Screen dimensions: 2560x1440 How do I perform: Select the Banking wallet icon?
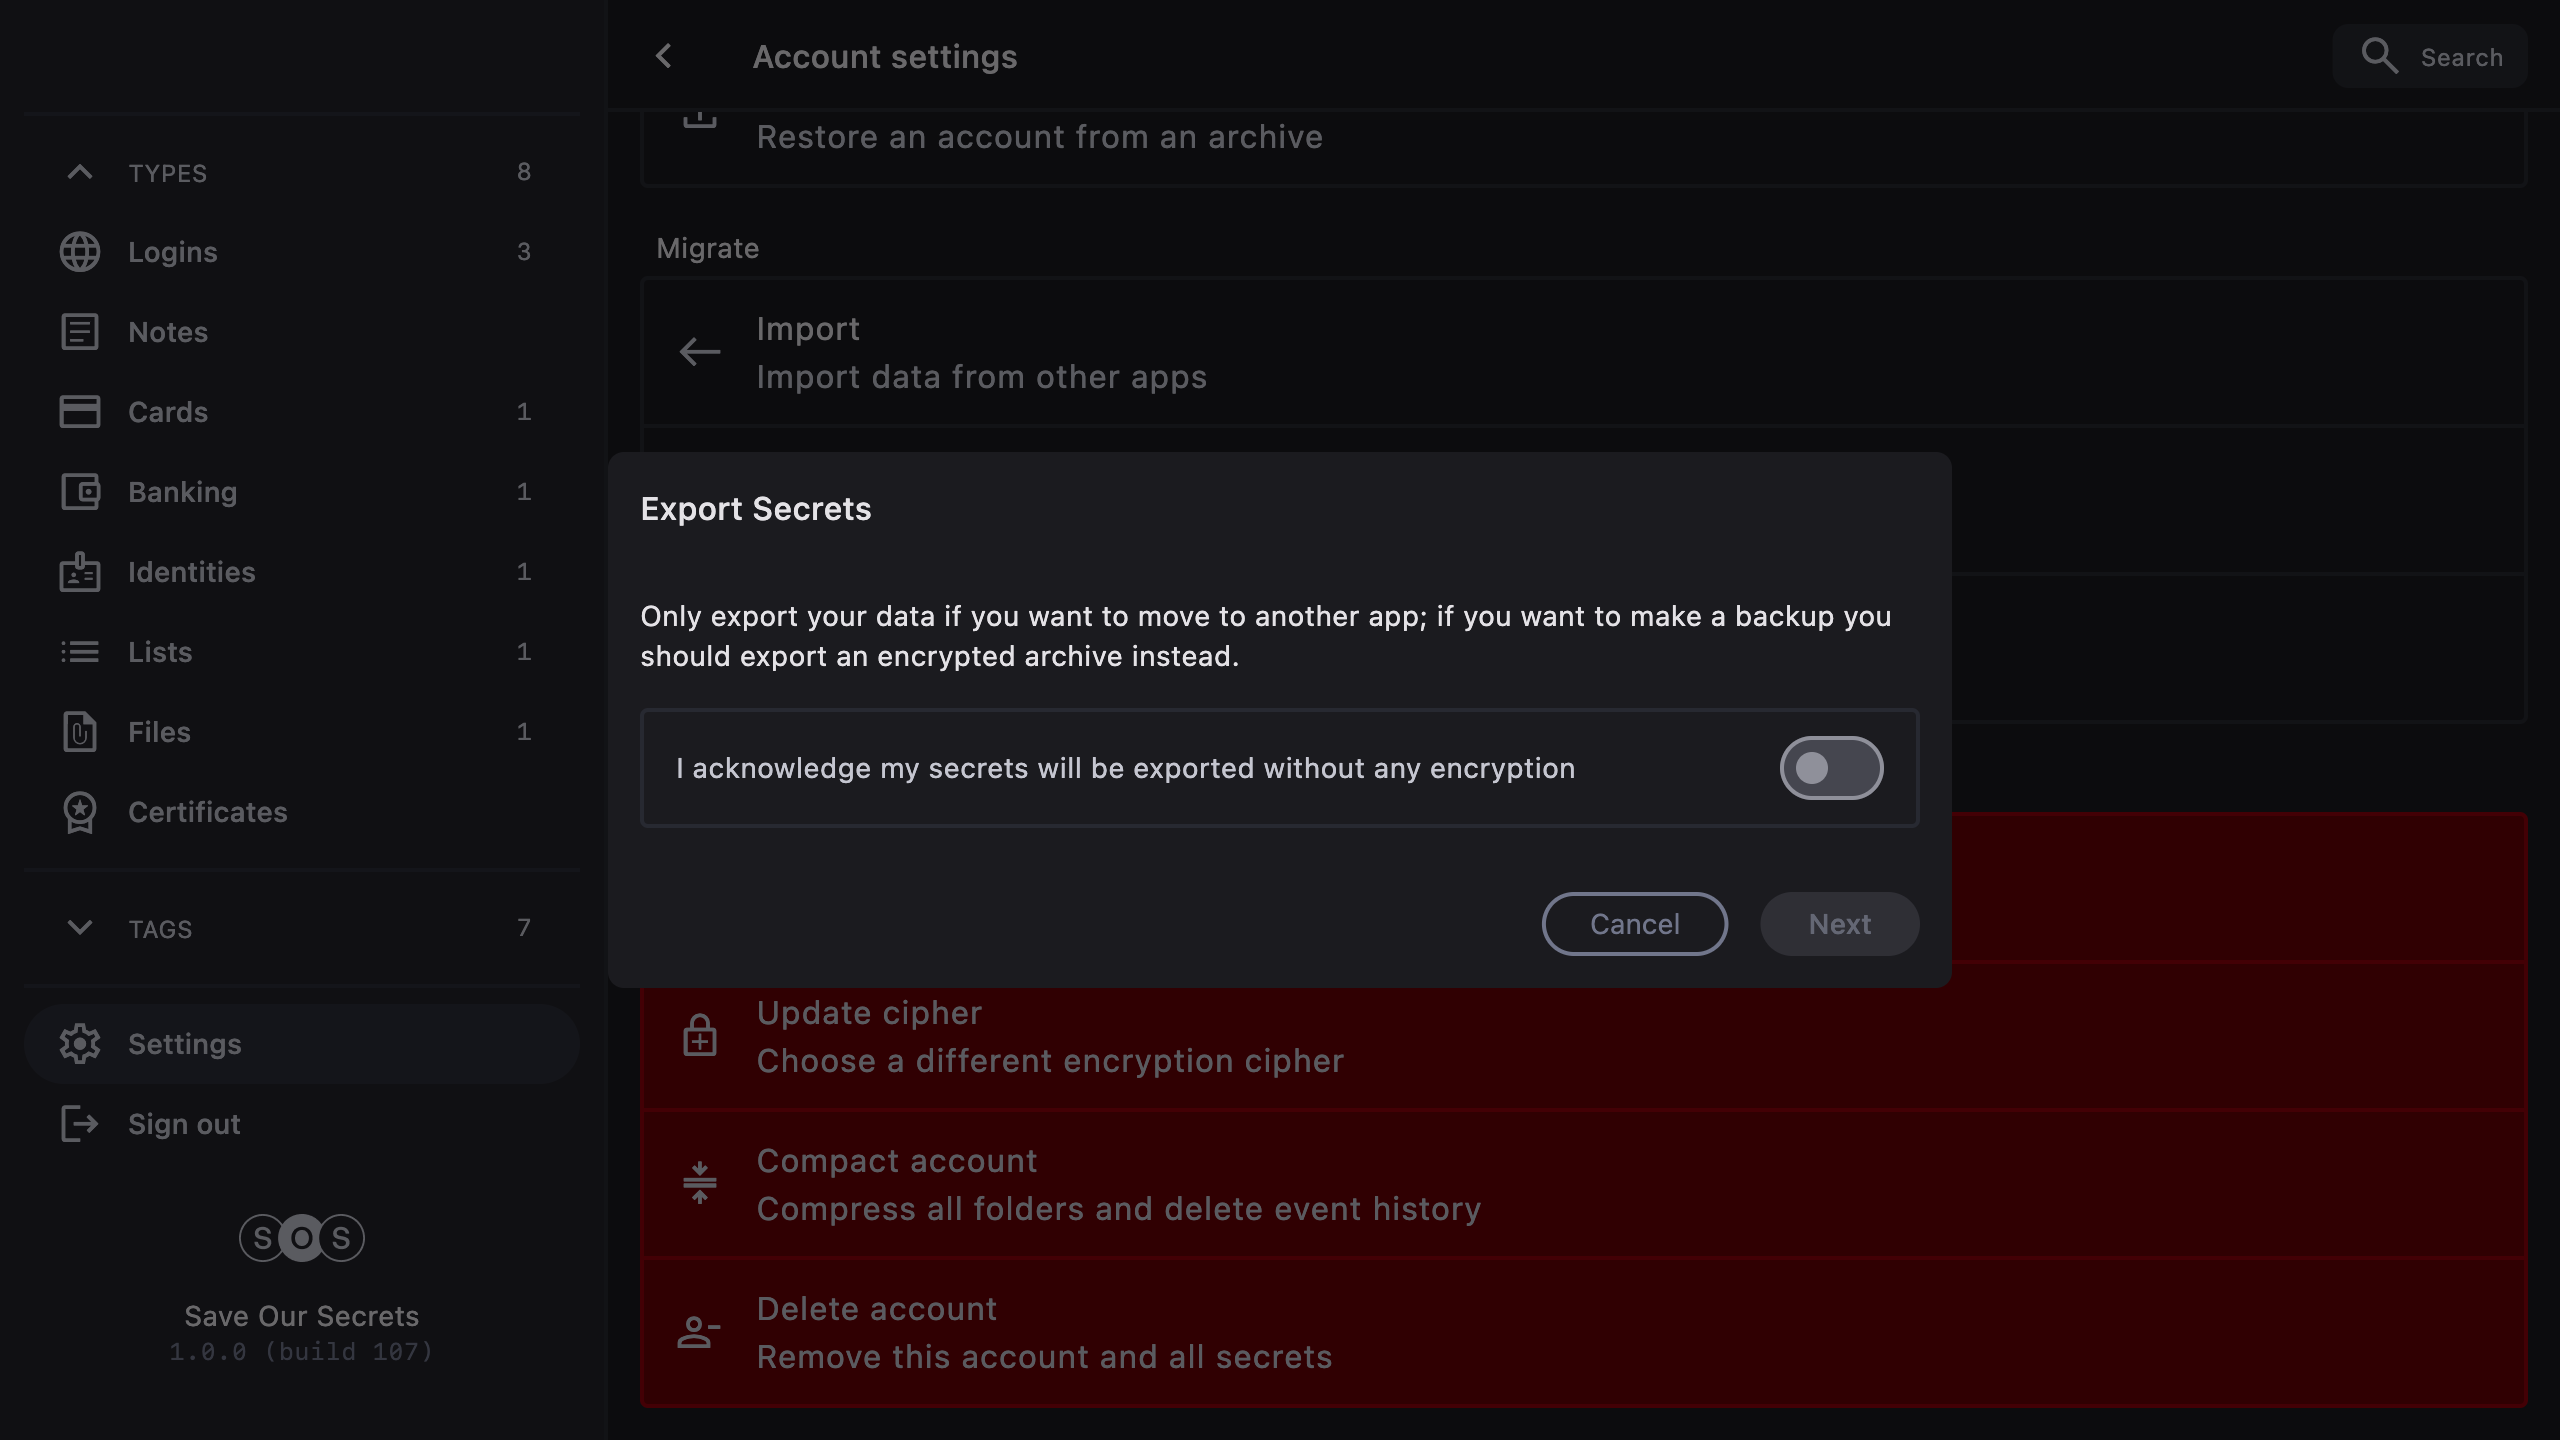click(80, 492)
